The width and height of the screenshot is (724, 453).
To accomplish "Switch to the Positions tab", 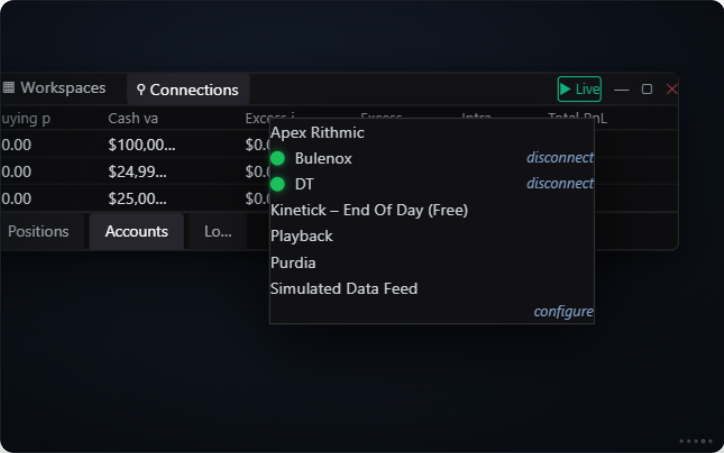I will [x=38, y=231].
